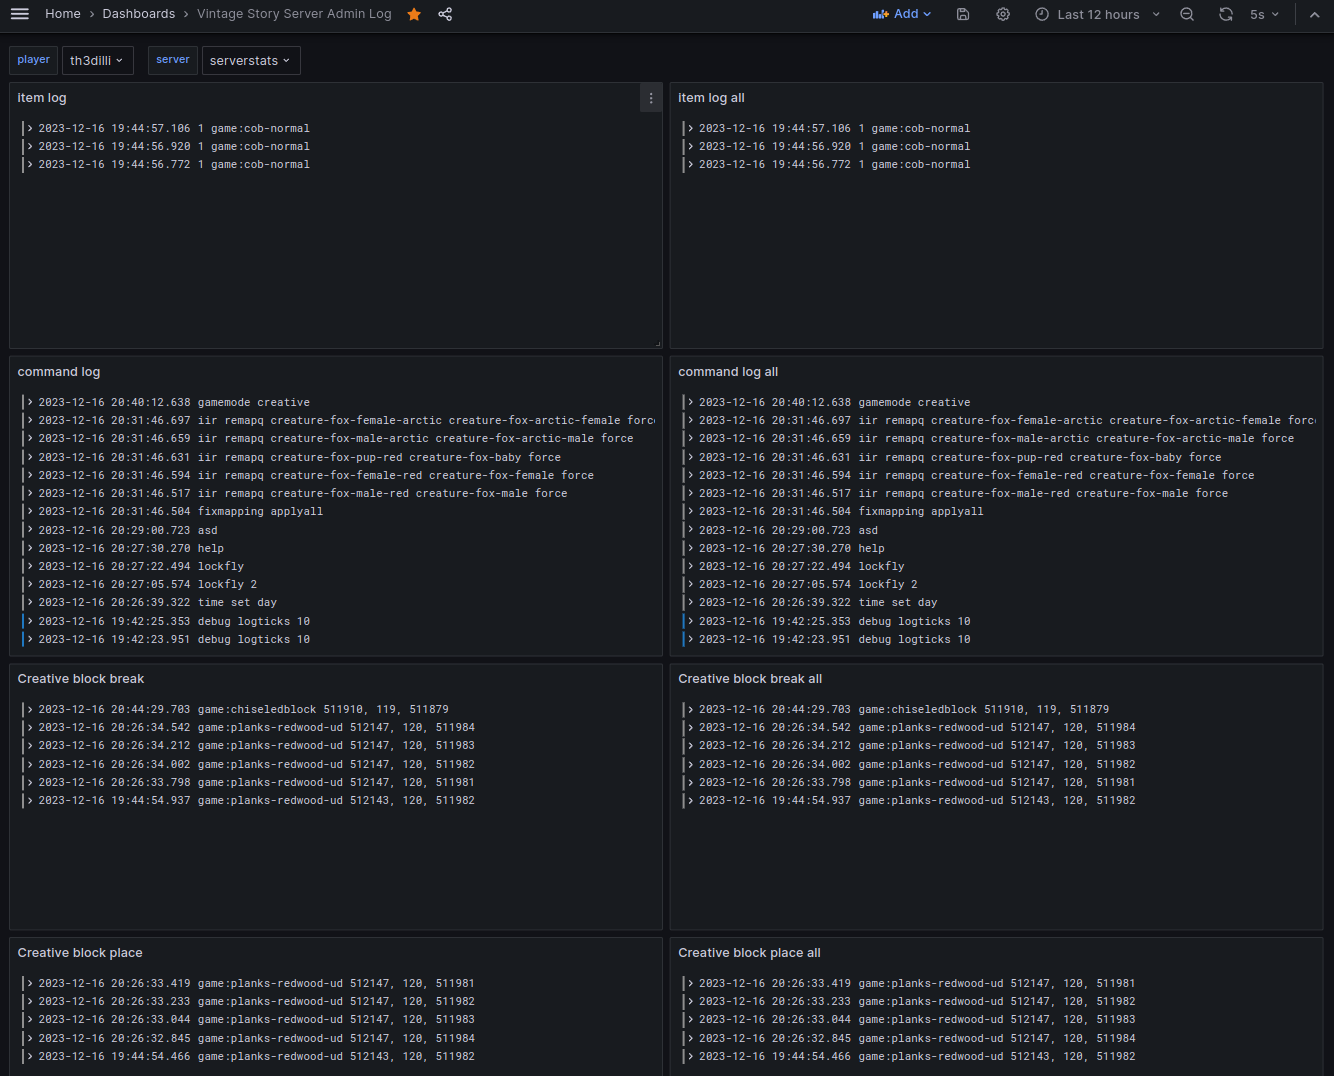Go to Home breadcrumb
Image resolution: width=1334 pixels, height=1076 pixels.
63,14
